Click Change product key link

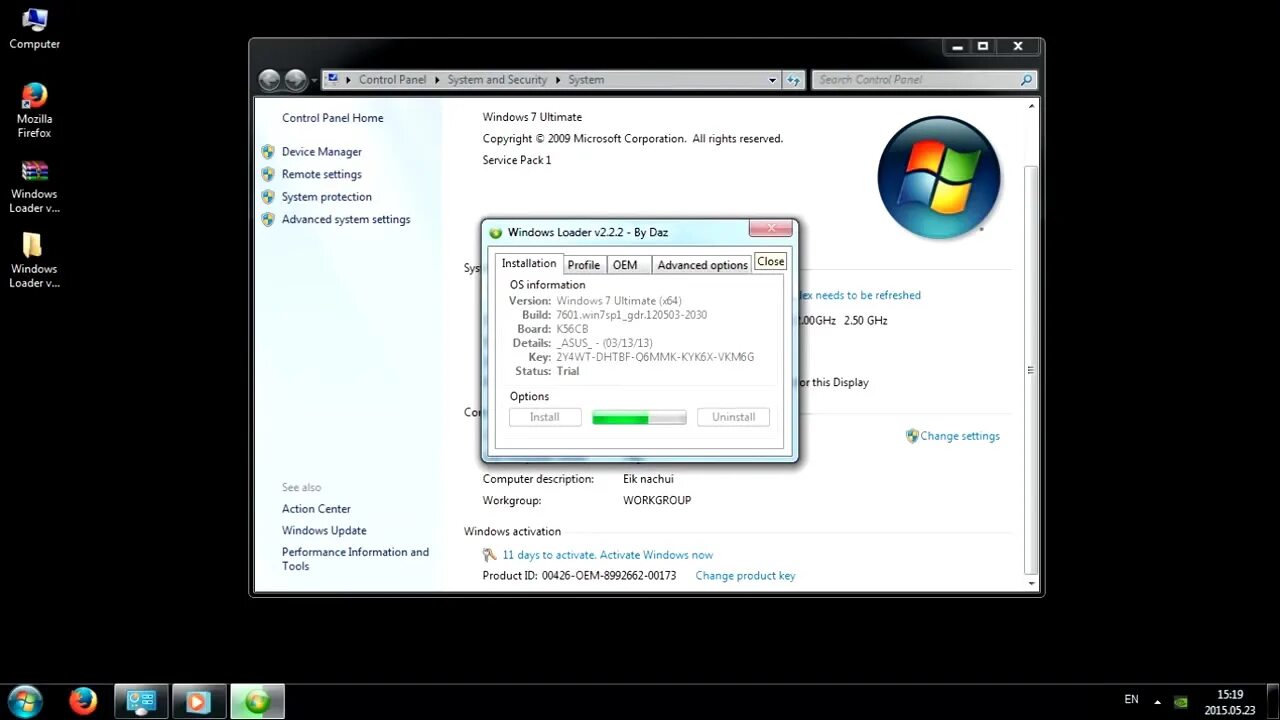pyautogui.click(x=745, y=576)
